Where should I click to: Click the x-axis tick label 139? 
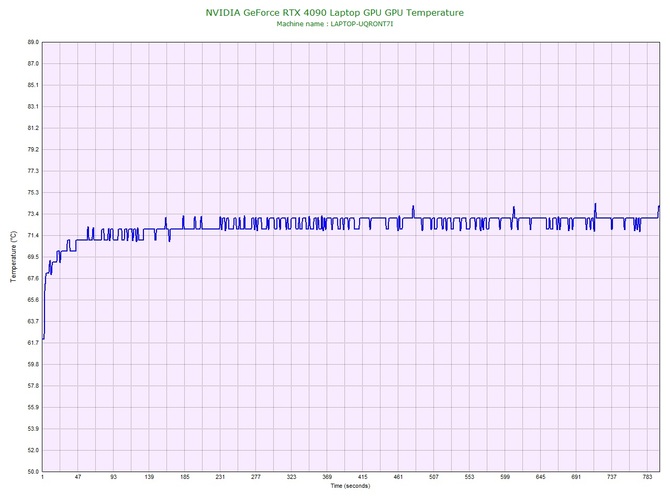coord(149,477)
